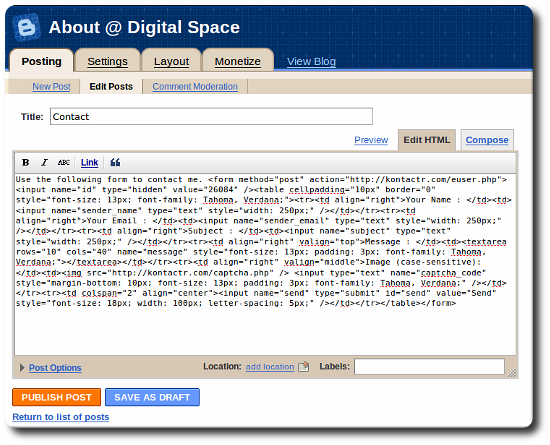Click the add location link
Screen dimensions: 550x445
click(x=270, y=367)
